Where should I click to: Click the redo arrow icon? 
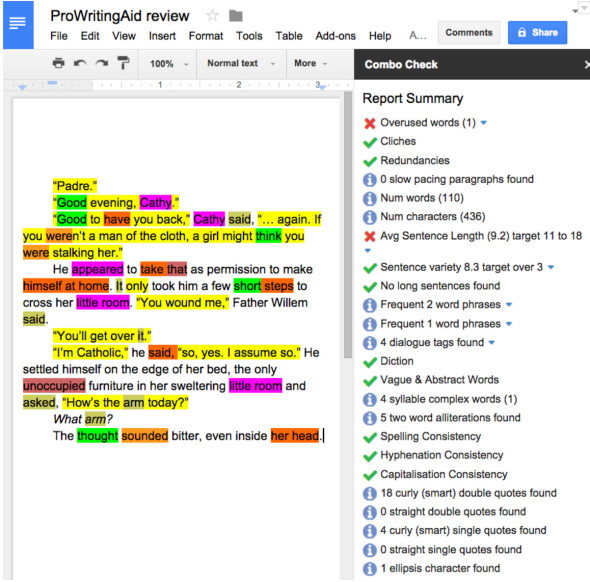[x=102, y=63]
